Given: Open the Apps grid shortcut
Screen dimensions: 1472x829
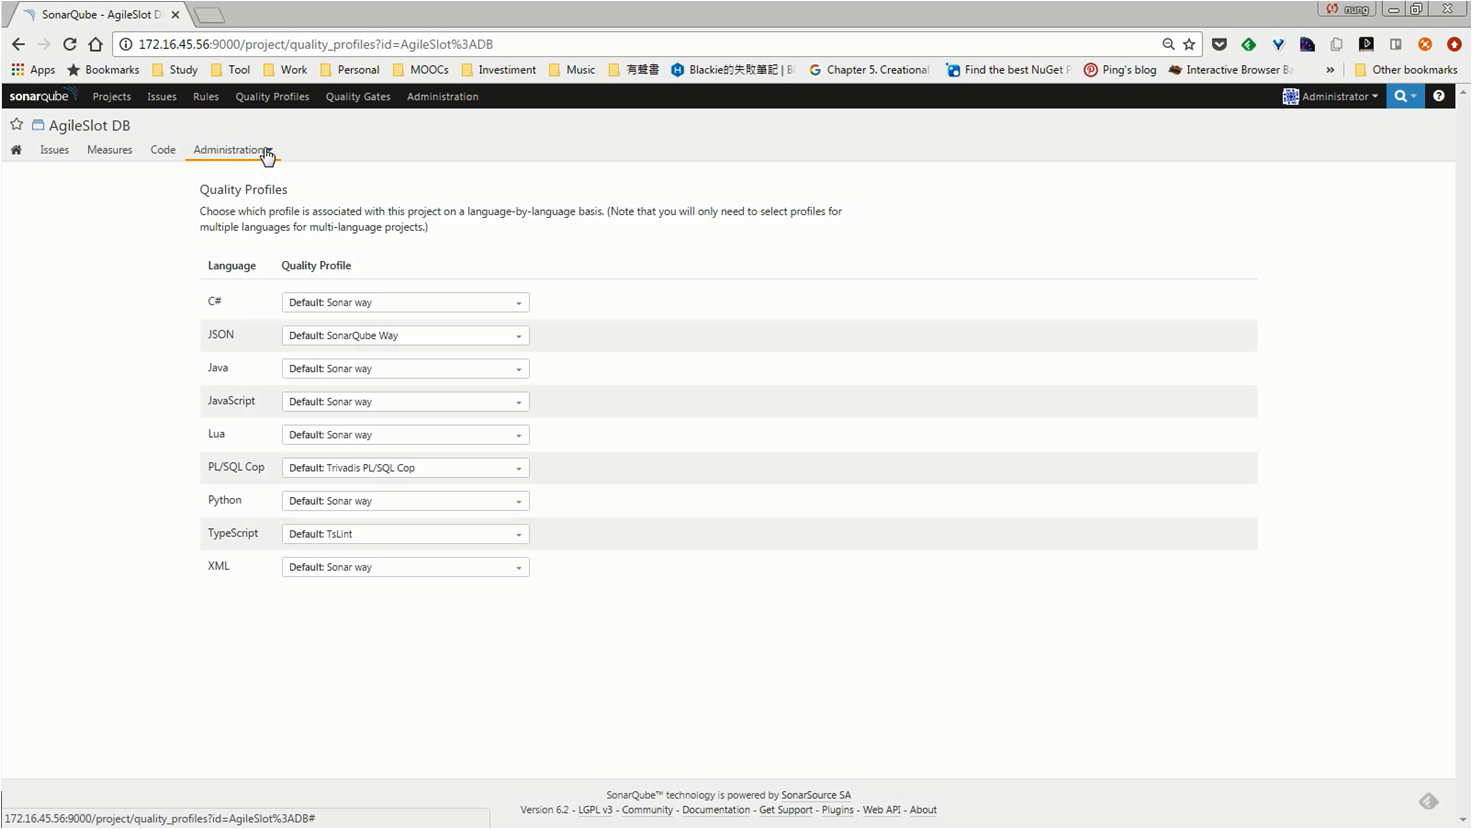Looking at the screenshot, I should pos(33,70).
